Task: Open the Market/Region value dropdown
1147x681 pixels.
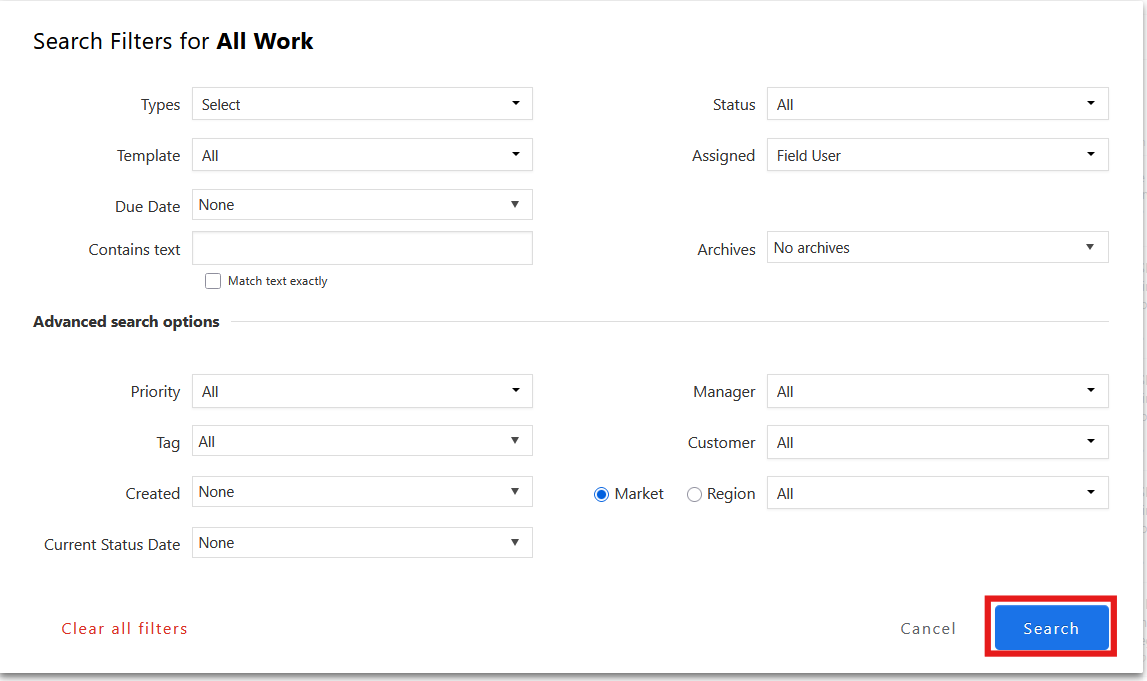Action: coord(936,493)
